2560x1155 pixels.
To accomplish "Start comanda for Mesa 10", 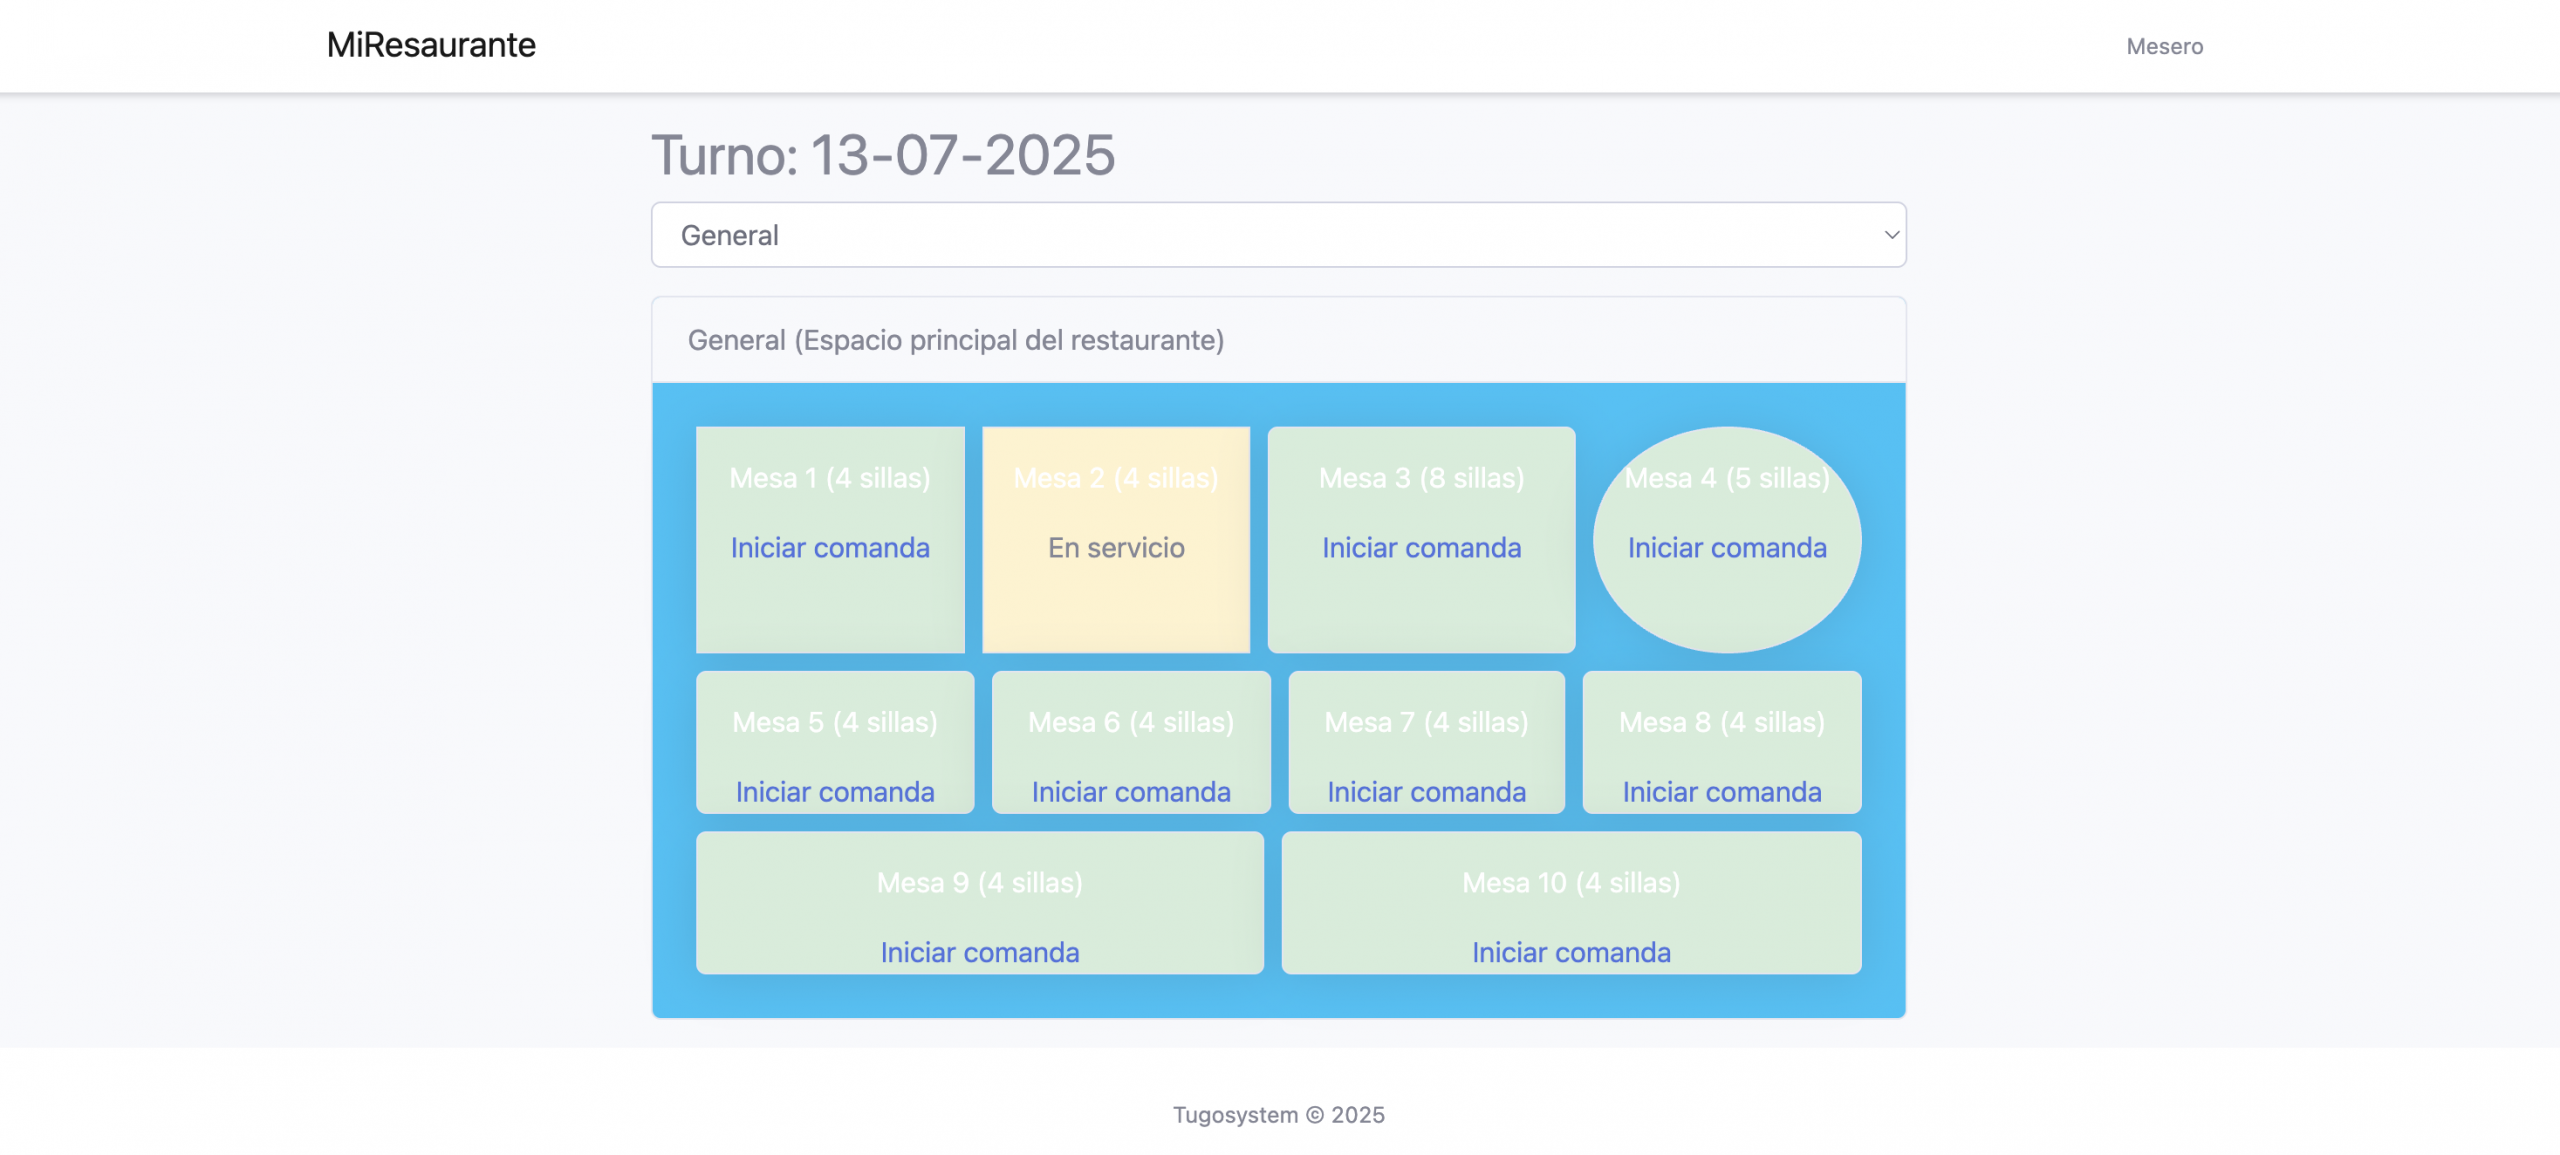I will pyautogui.click(x=1570, y=952).
